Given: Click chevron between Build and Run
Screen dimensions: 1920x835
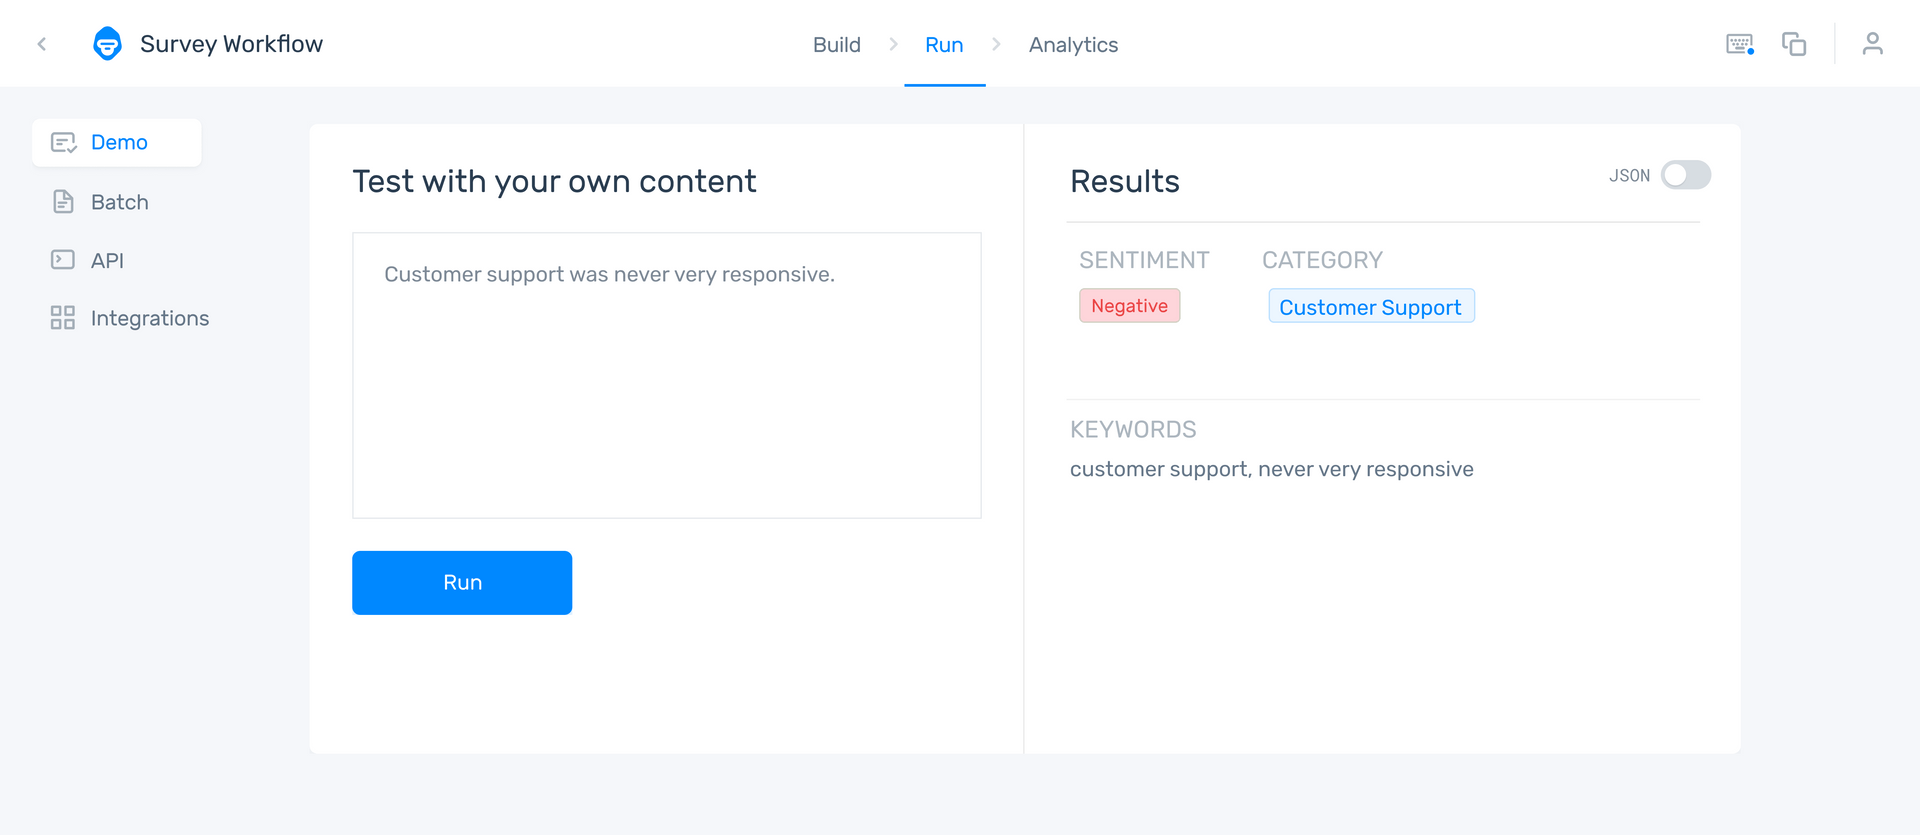Looking at the screenshot, I should 893,44.
